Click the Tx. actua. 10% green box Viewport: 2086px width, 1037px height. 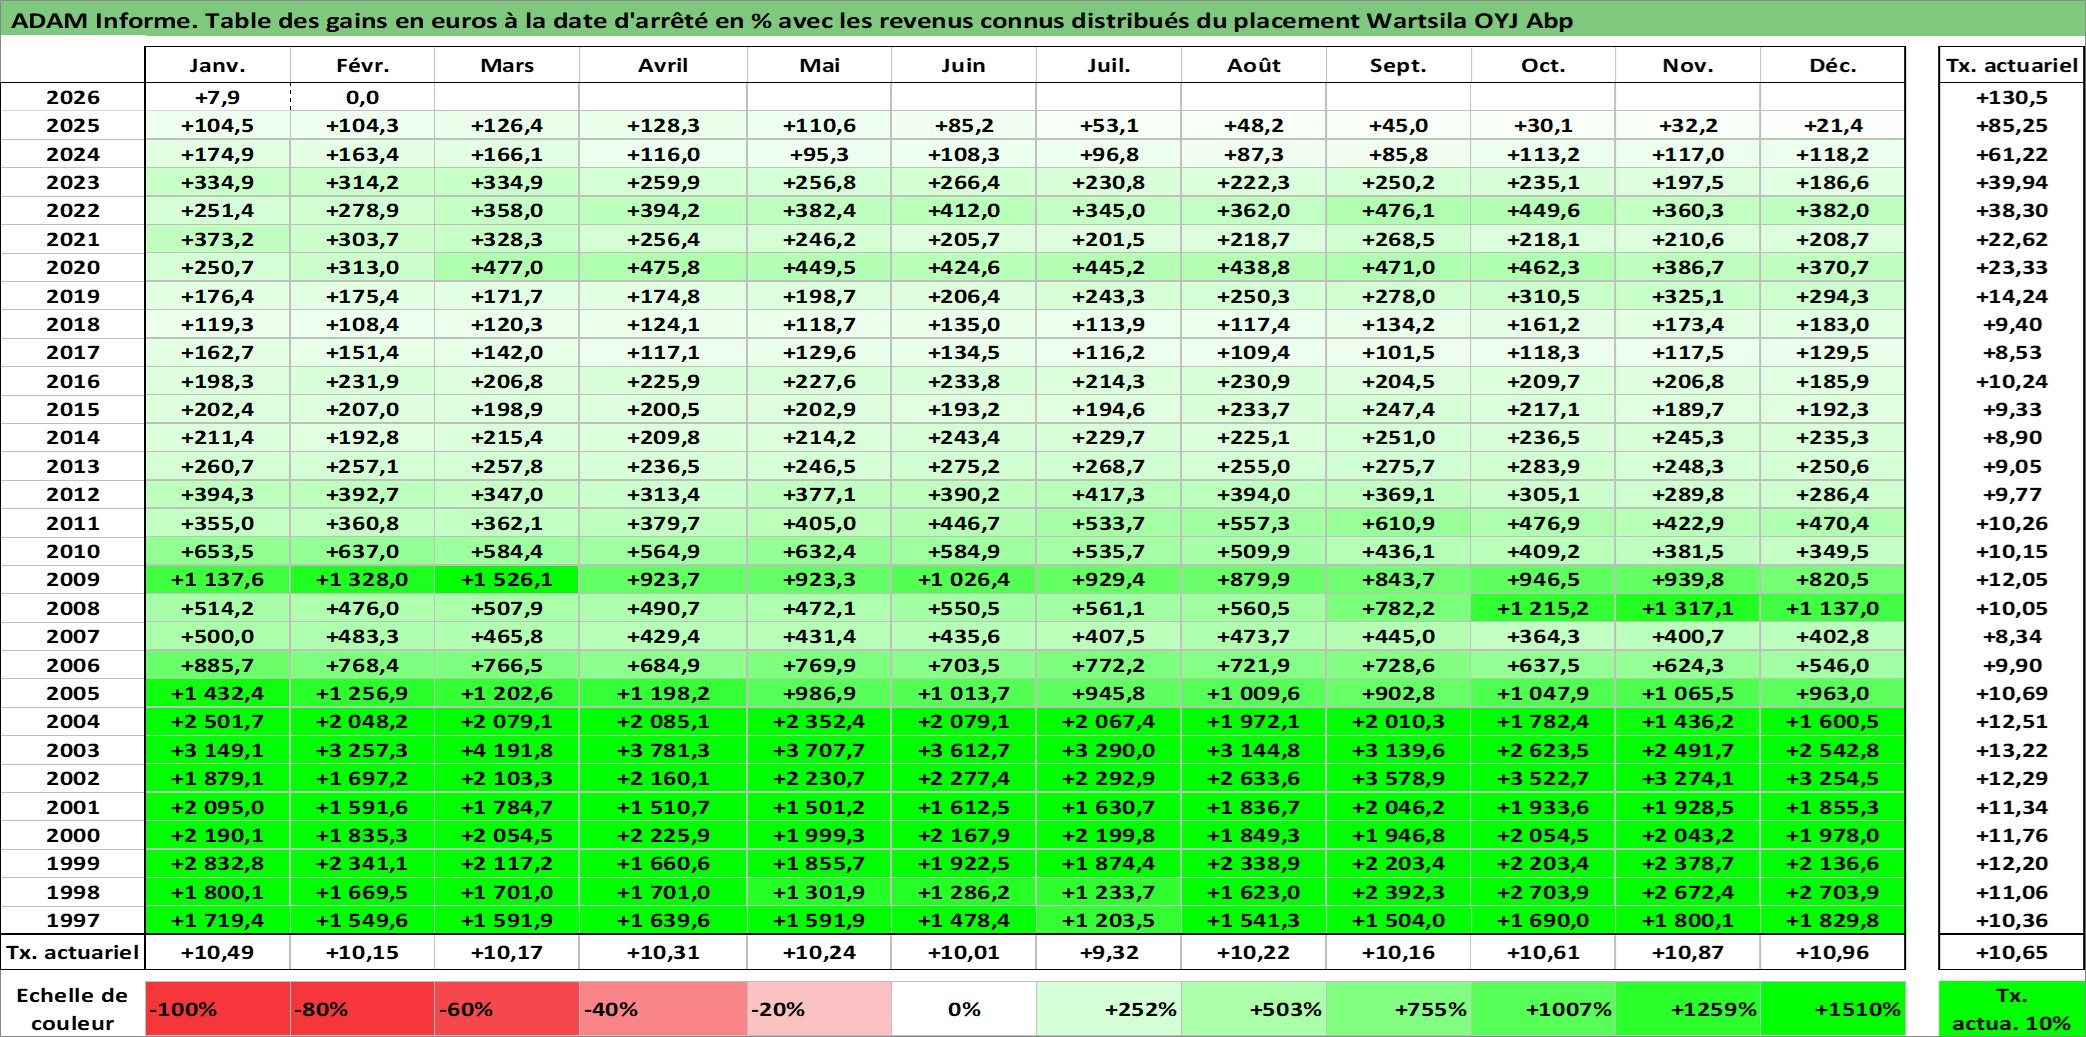[2012, 1009]
